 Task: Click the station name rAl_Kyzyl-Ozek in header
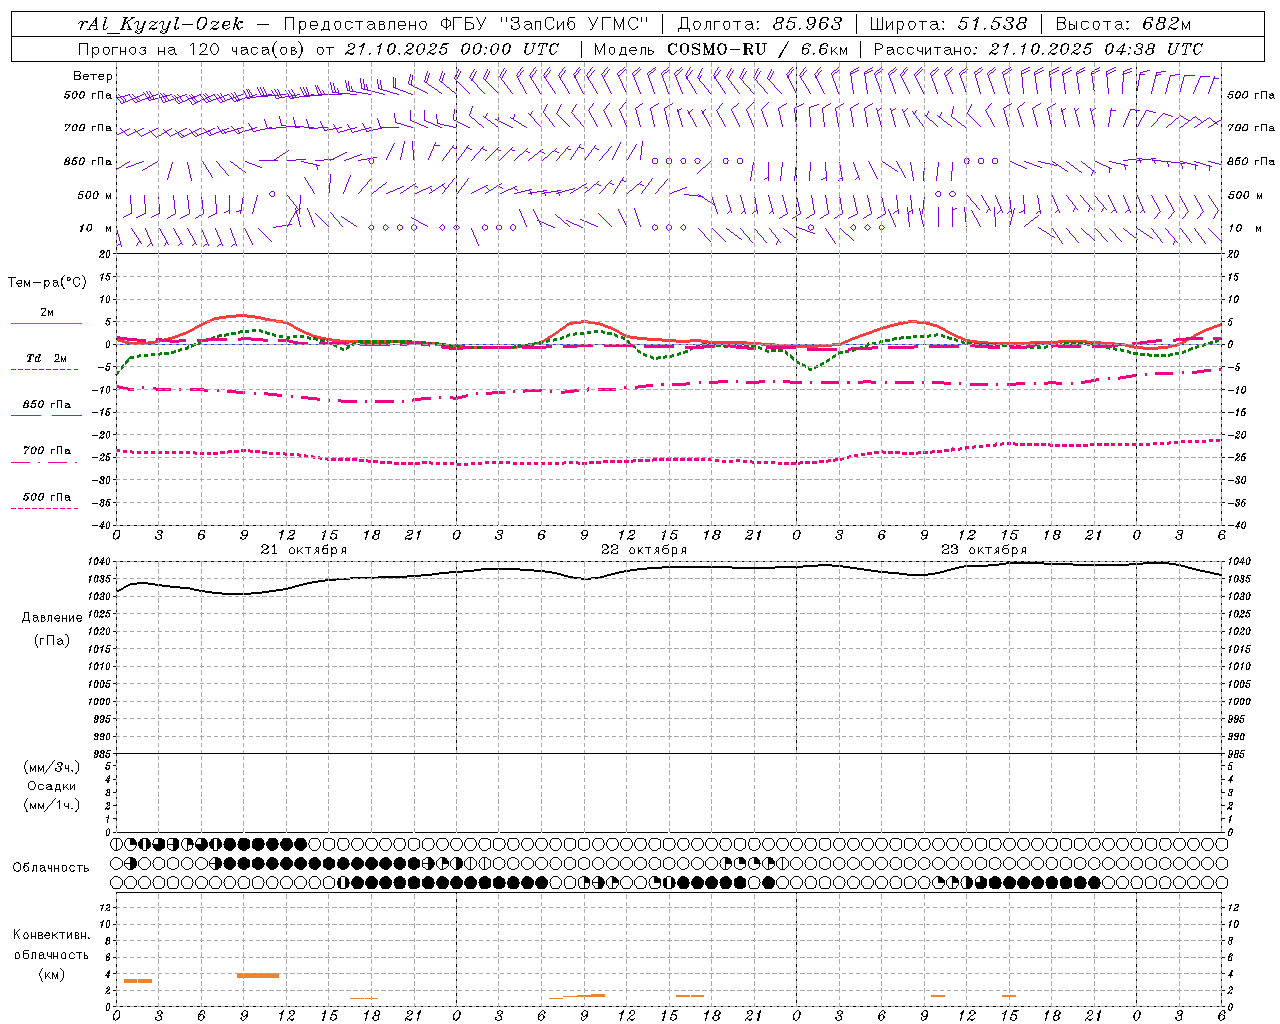(160, 24)
